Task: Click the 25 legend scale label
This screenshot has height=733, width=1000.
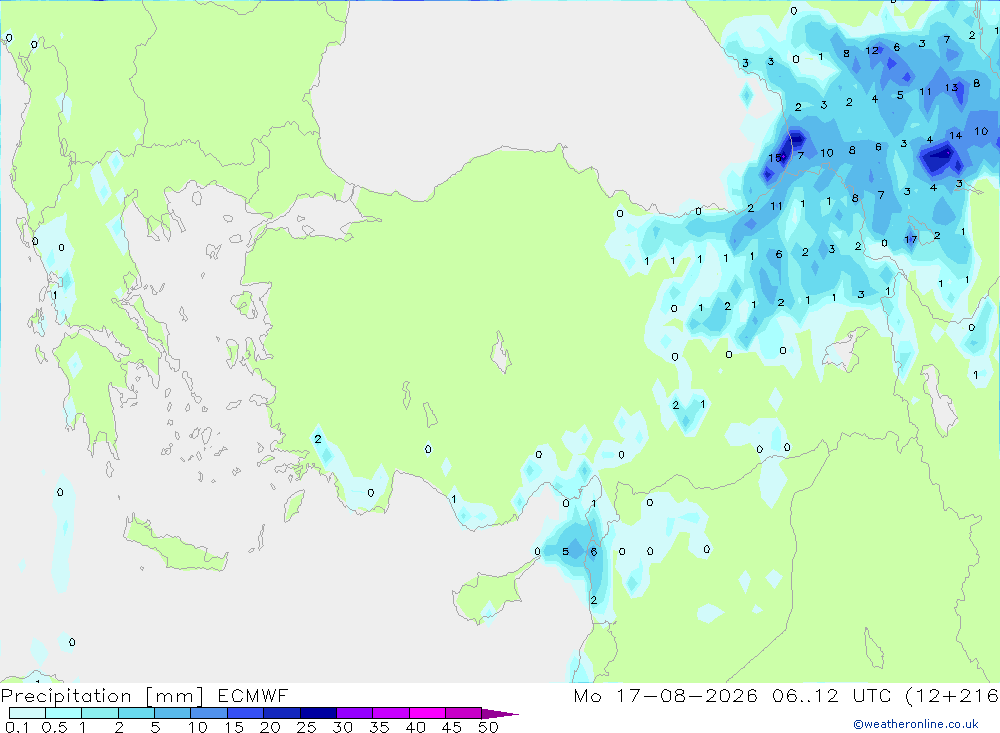Action: (x=306, y=727)
